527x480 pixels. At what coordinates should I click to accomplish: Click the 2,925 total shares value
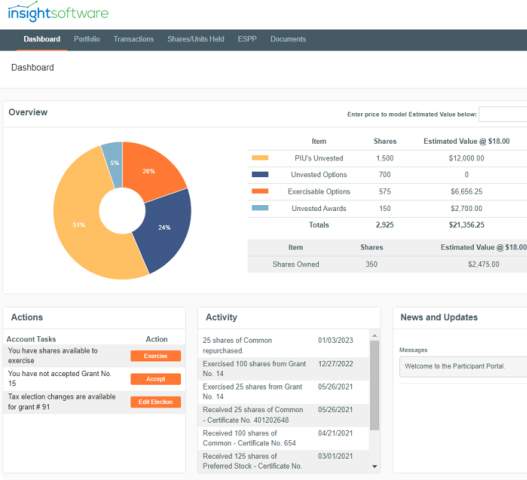pos(385,225)
